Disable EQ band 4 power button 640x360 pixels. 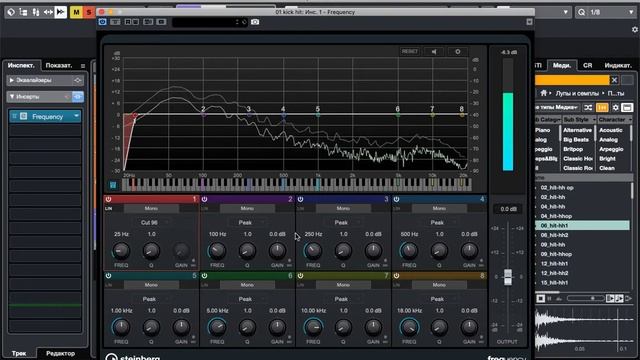pyautogui.click(x=396, y=199)
